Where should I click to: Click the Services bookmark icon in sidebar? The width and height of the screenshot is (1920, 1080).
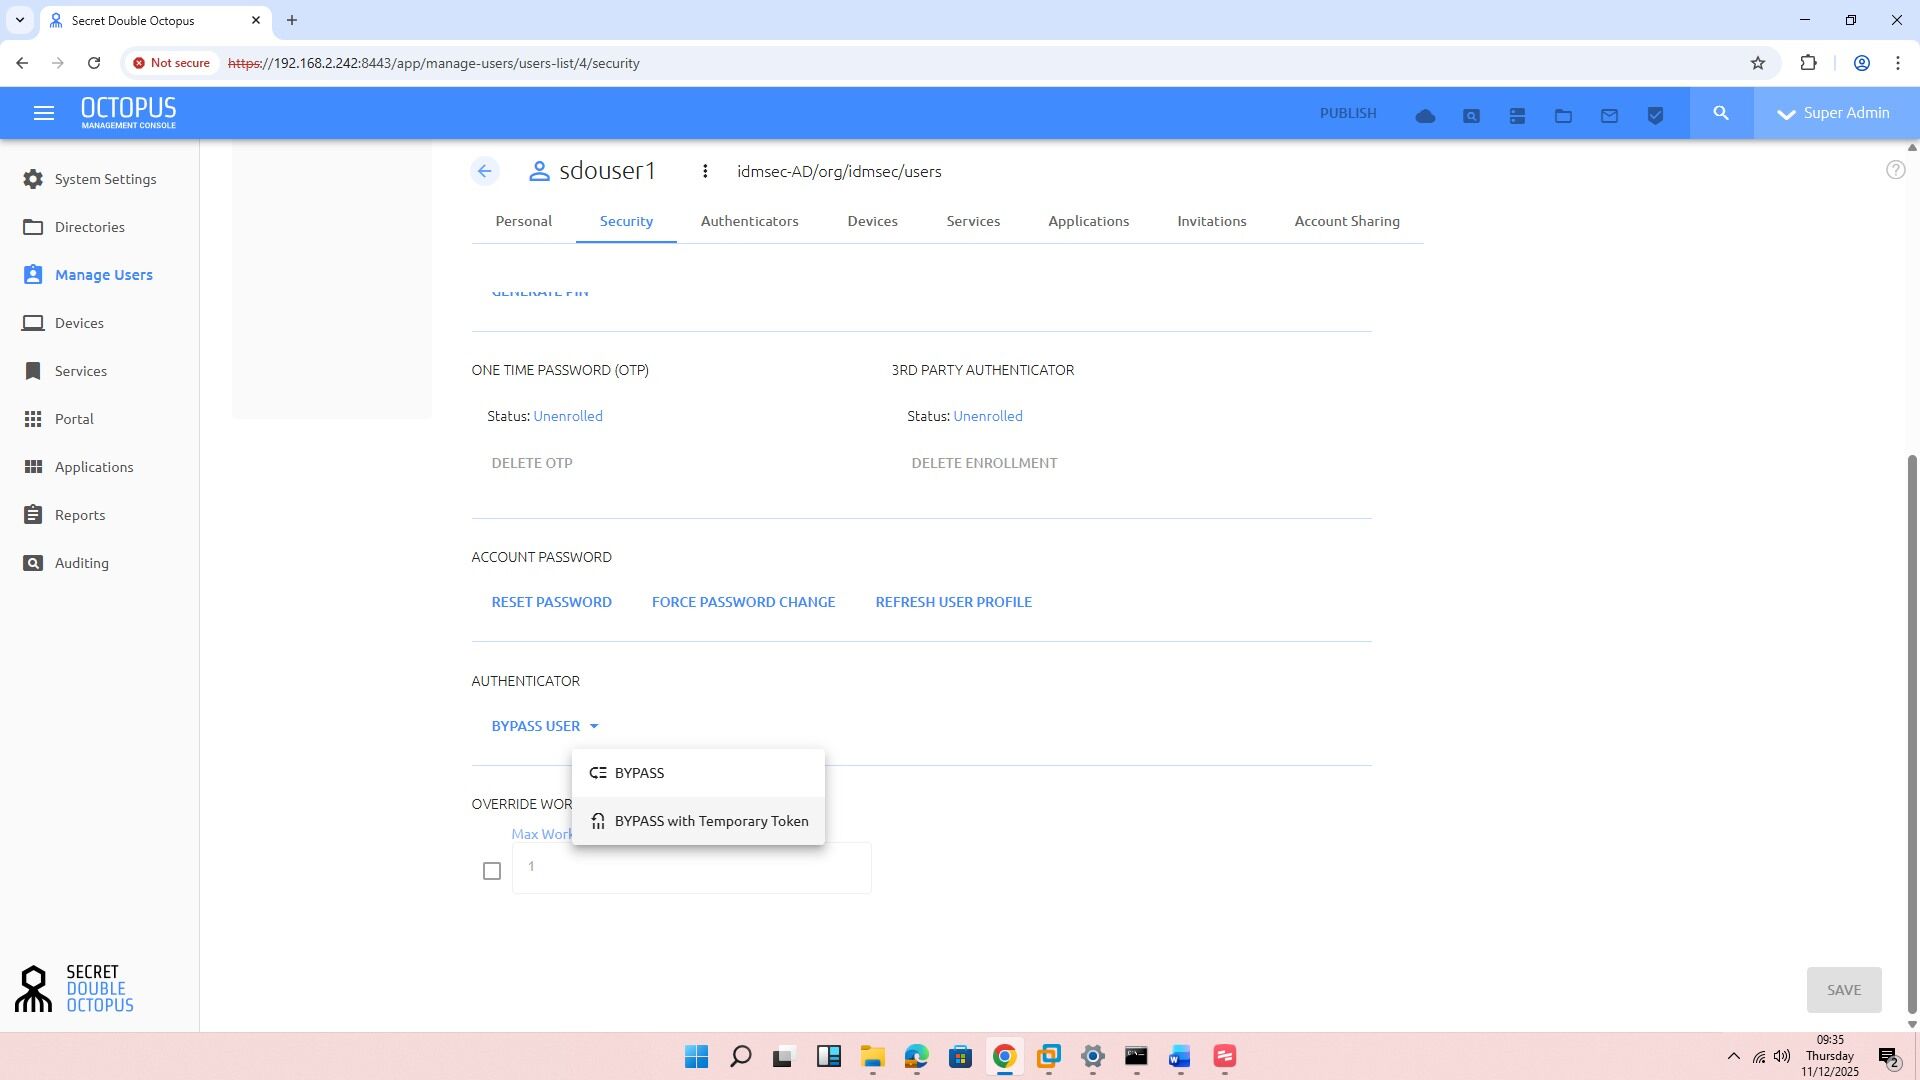(x=33, y=371)
